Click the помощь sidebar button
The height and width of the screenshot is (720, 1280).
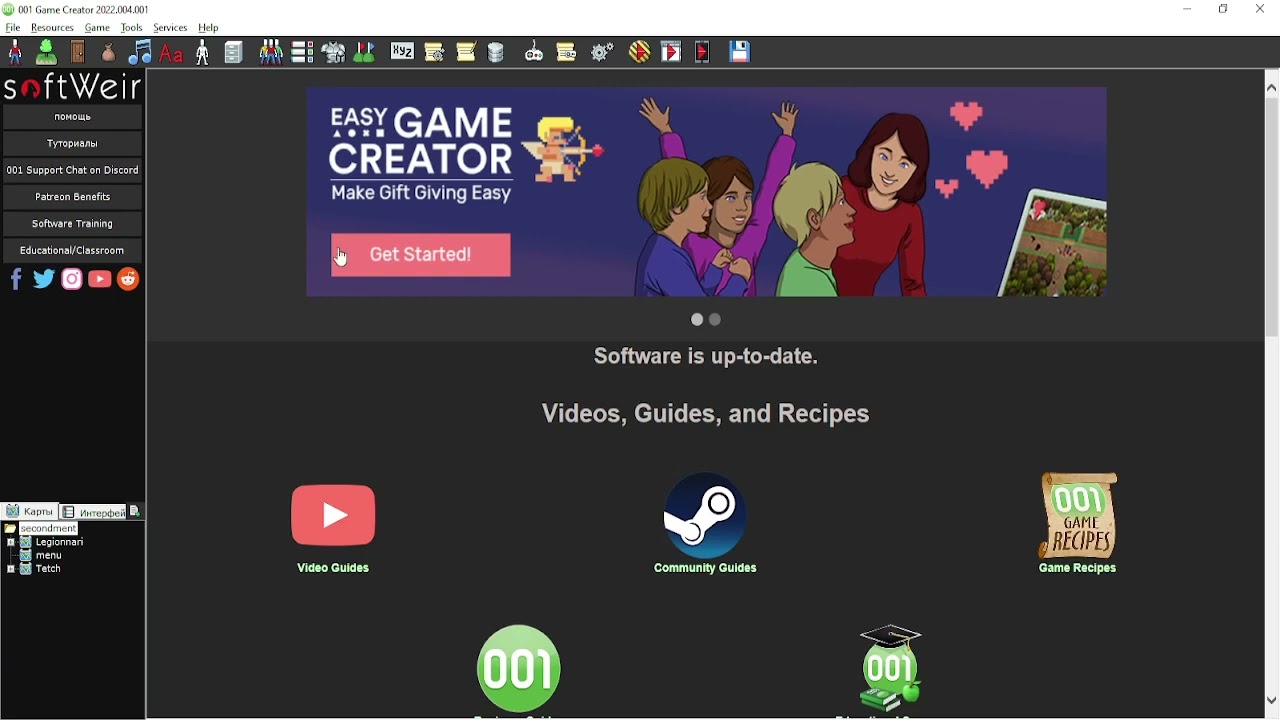pyautogui.click(x=73, y=117)
